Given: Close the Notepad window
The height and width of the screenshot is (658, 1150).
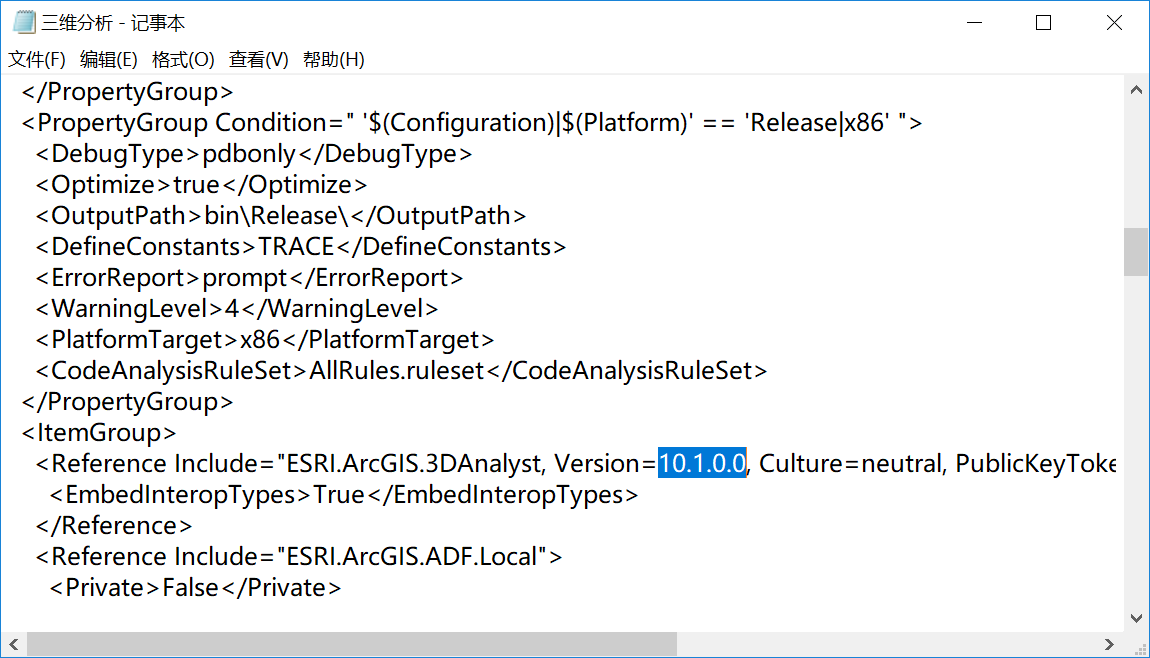Looking at the screenshot, I should [1114, 23].
